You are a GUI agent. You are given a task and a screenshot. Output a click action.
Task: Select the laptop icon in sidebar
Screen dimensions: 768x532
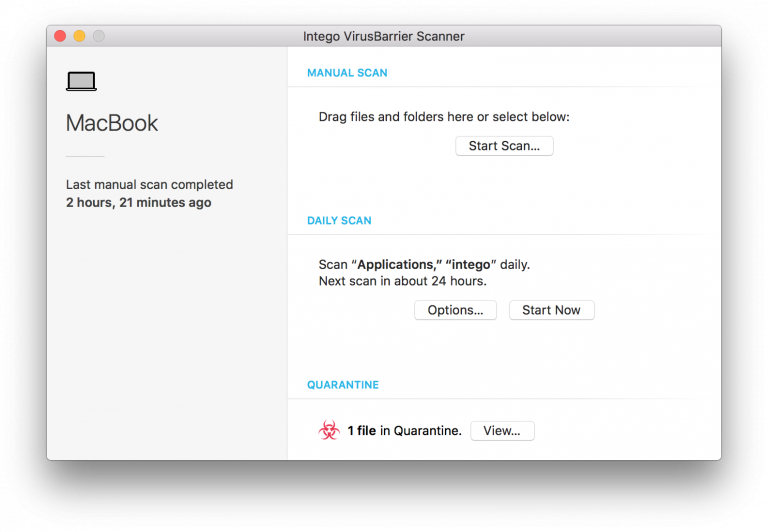point(81,82)
